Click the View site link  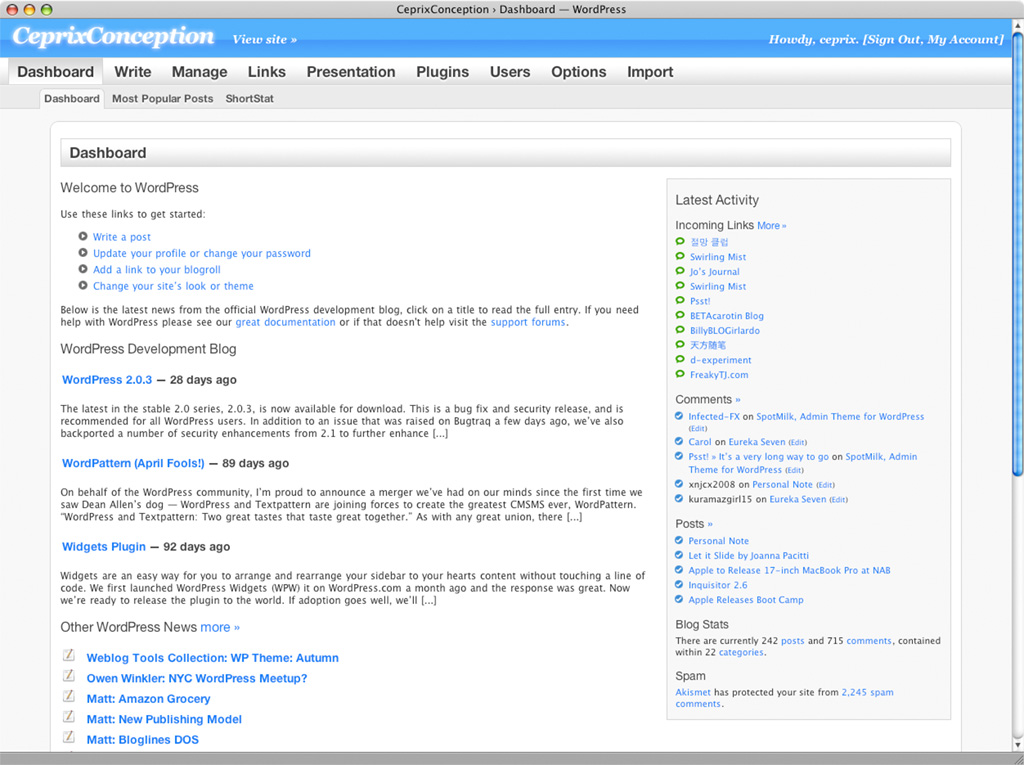tap(264, 39)
